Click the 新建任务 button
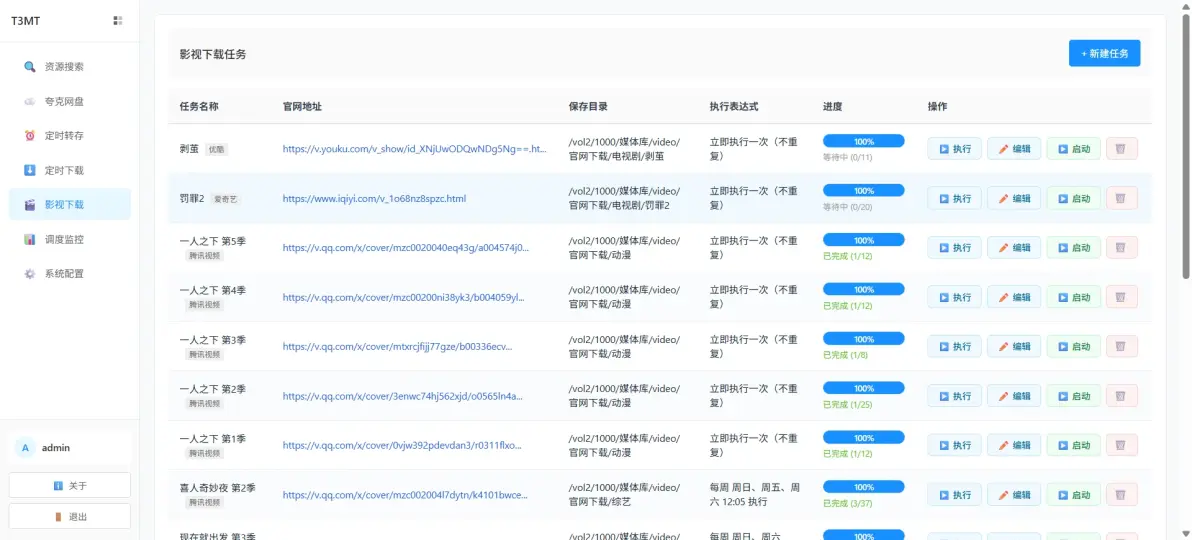 [1103, 53]
